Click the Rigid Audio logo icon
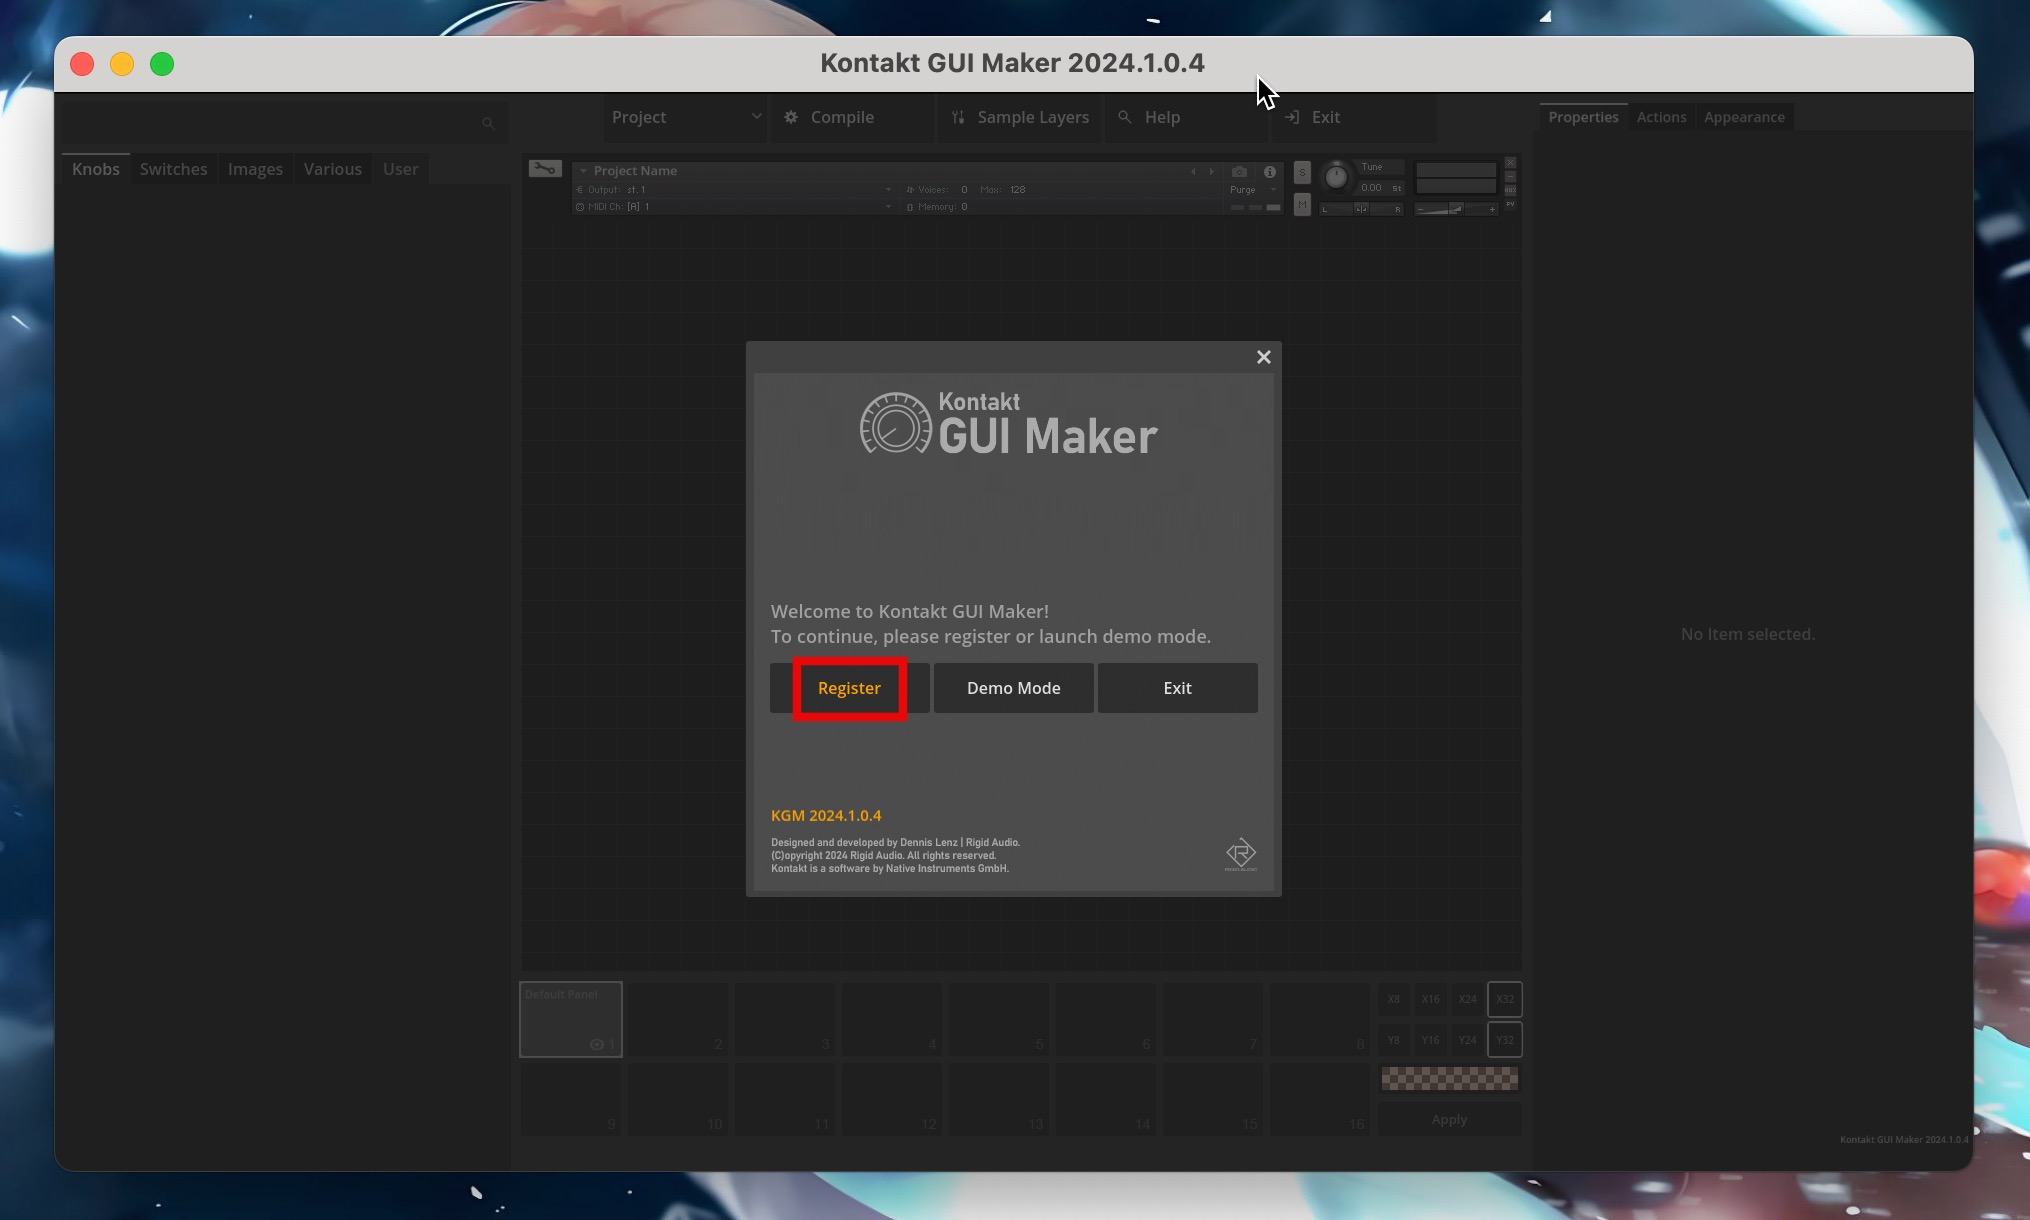Image resolution: width=2030 pixels, height=1220 pixels. [1240, 853]
